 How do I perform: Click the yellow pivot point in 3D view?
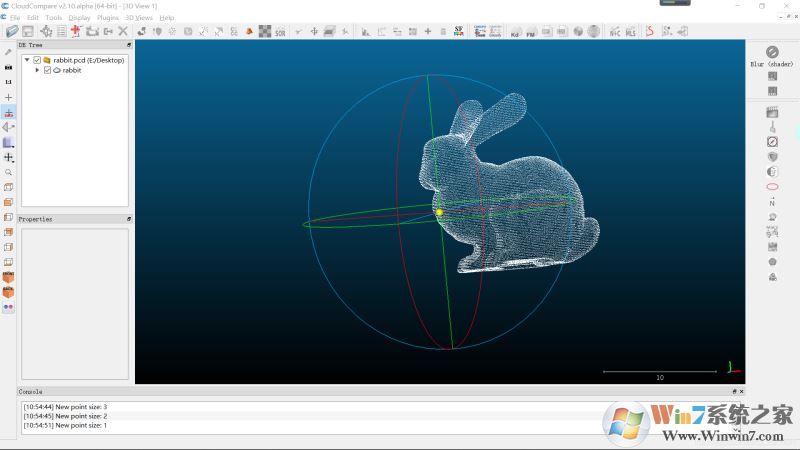click(439, 212)
